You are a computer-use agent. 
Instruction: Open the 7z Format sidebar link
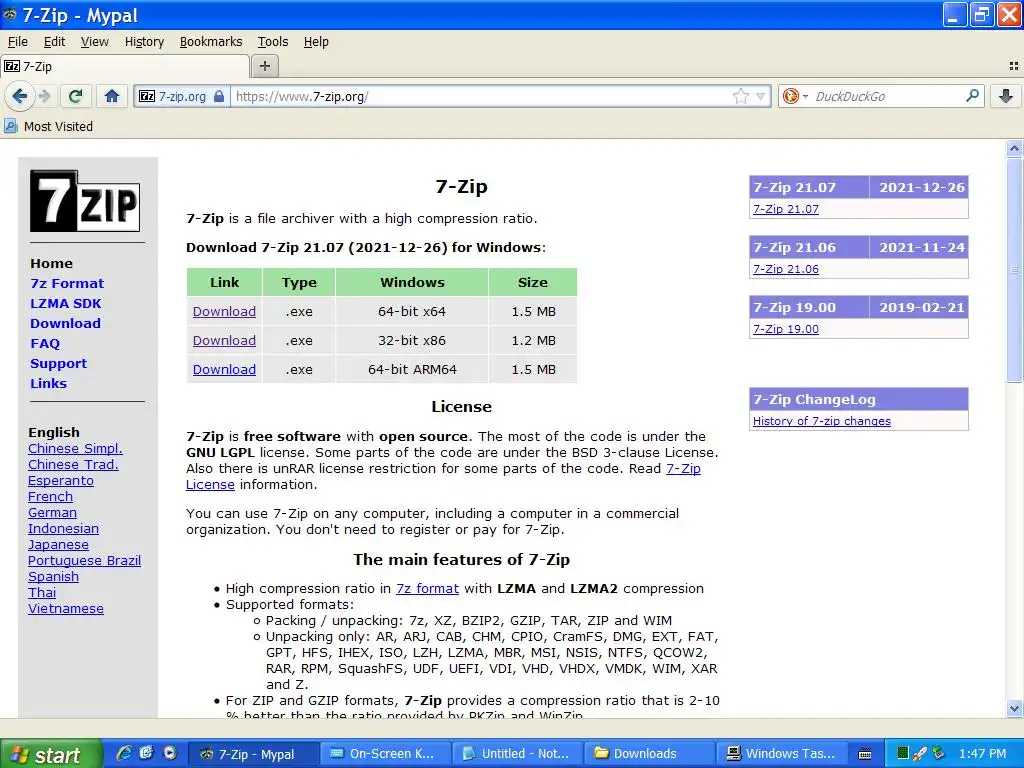pos(67,283)
